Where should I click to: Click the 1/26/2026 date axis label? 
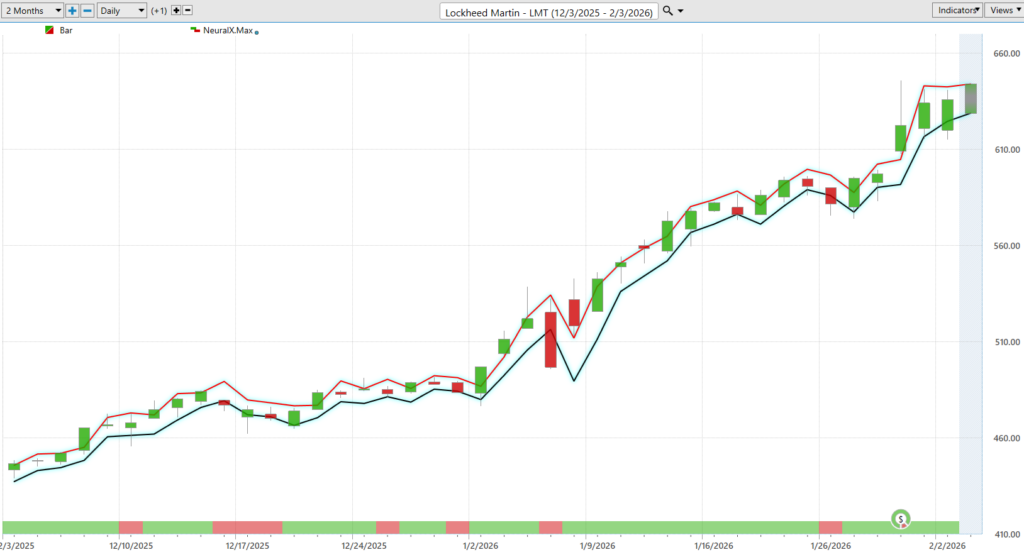[831, 545]
